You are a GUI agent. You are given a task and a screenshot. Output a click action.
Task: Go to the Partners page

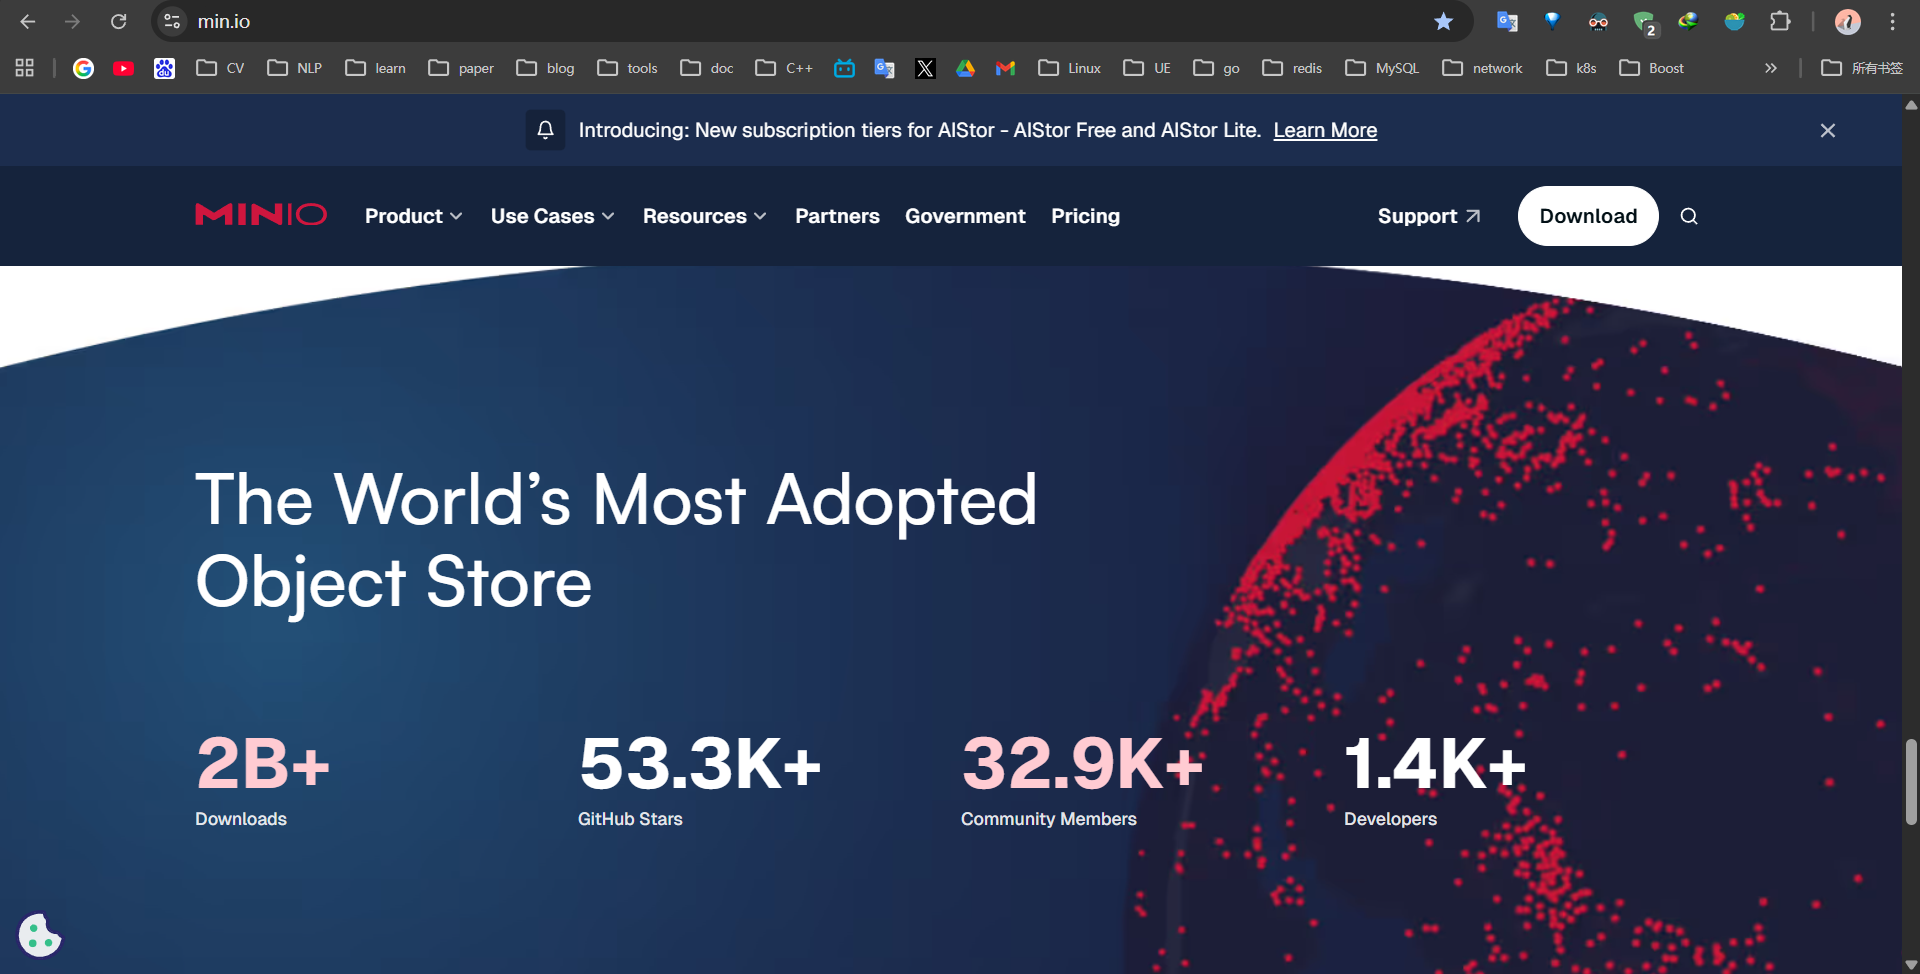pyautogui.click(x=837, y=216)
